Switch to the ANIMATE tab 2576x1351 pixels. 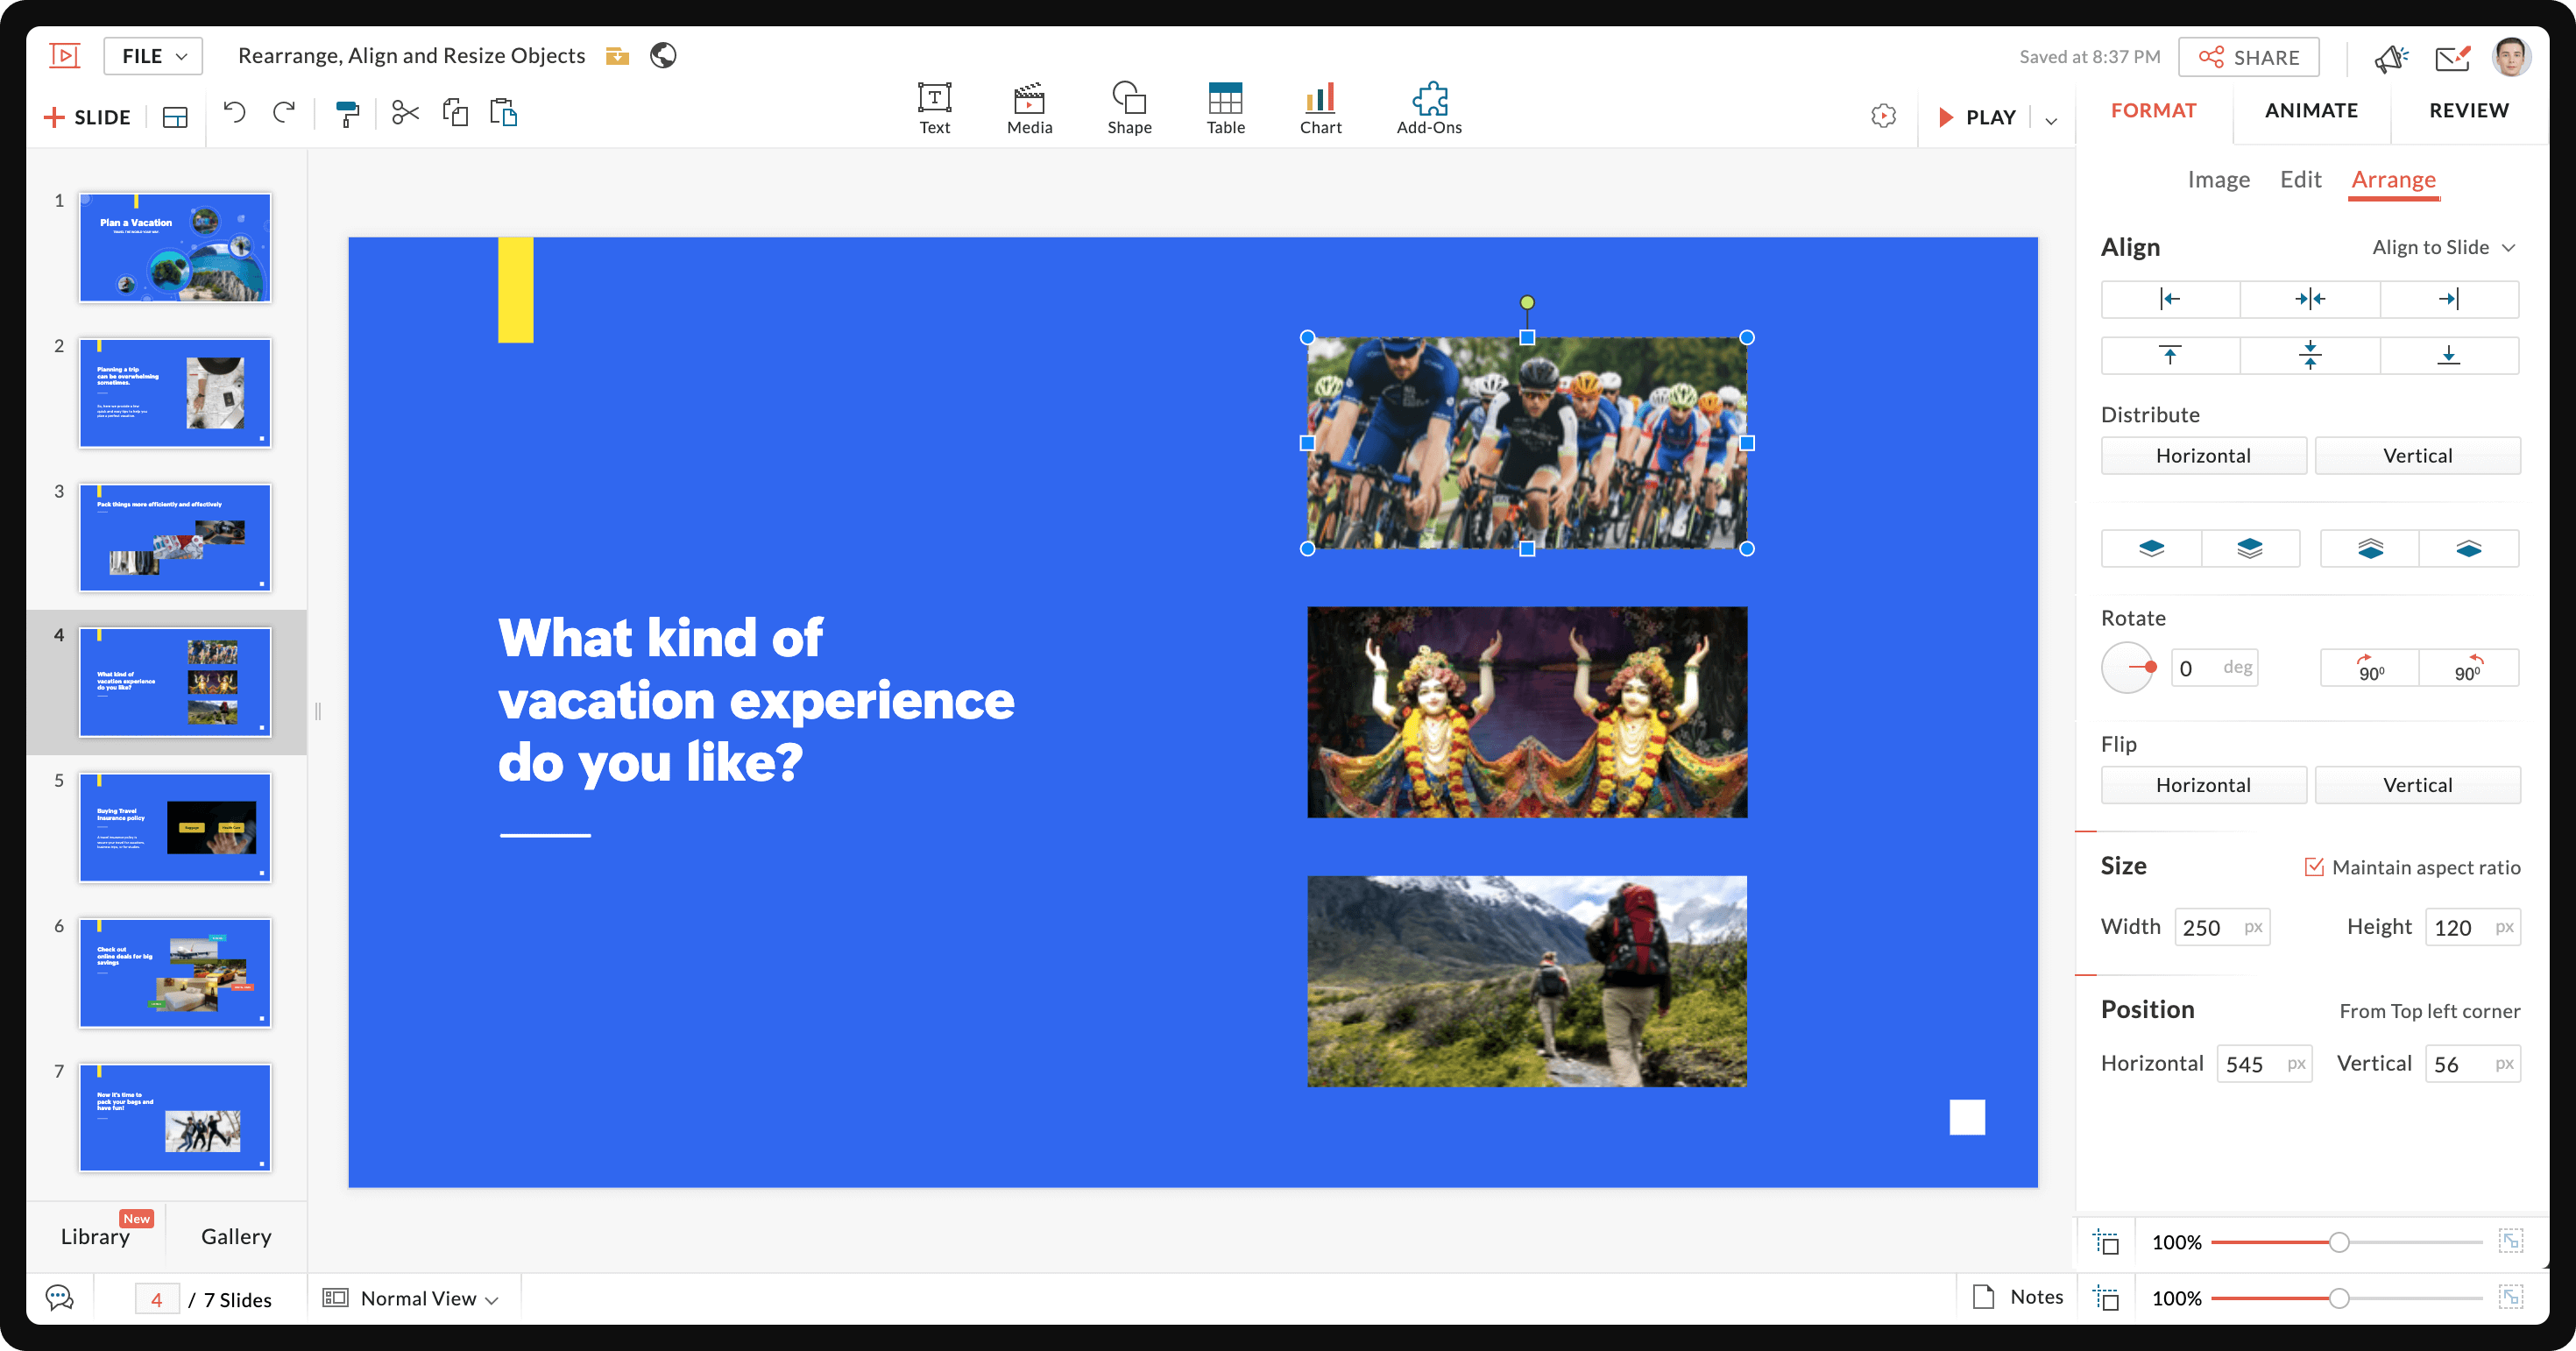(x=2311, y=110)
